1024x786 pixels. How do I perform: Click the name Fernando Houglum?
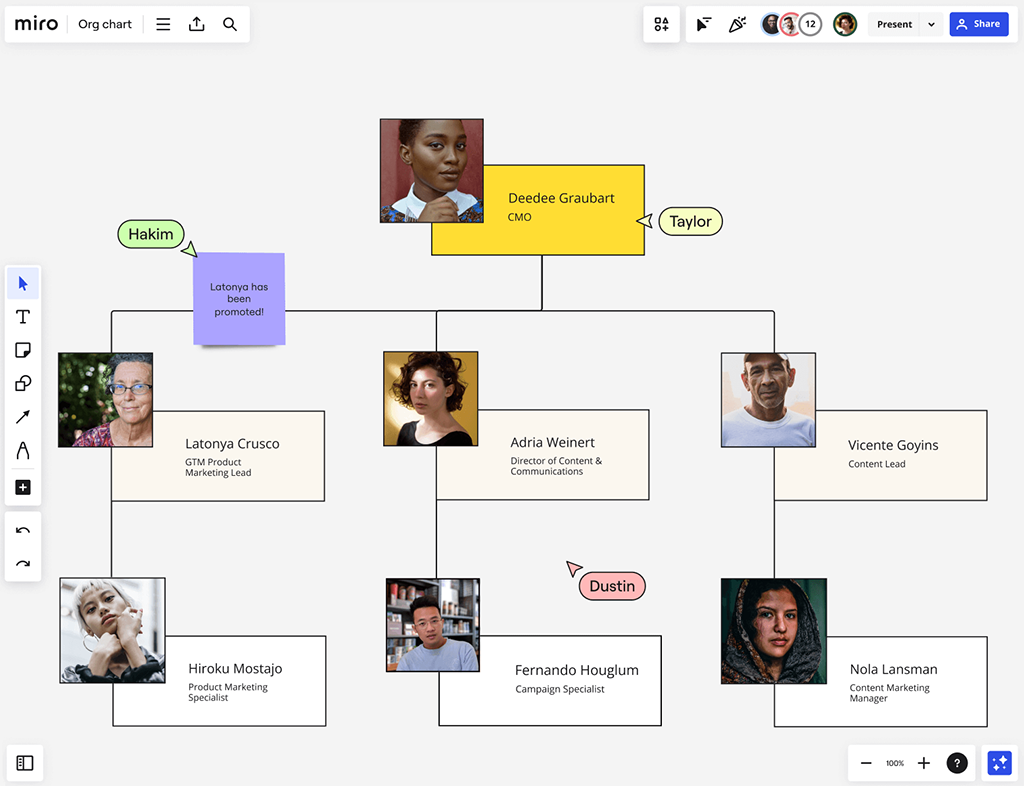(x=577, y=670)
